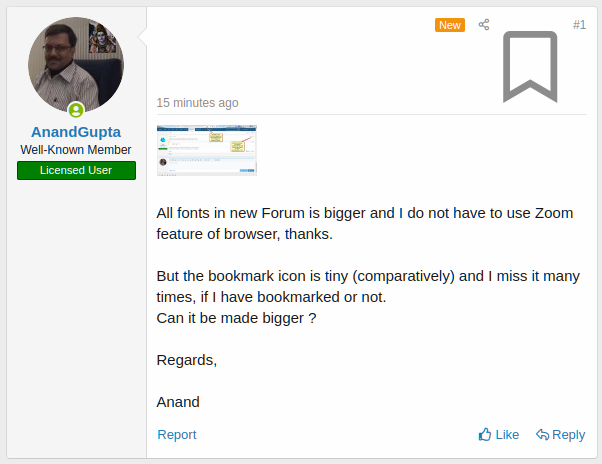Screen dimensions: 602x464
Task: Click the thumbs-up Like icon
Action: 485,434
